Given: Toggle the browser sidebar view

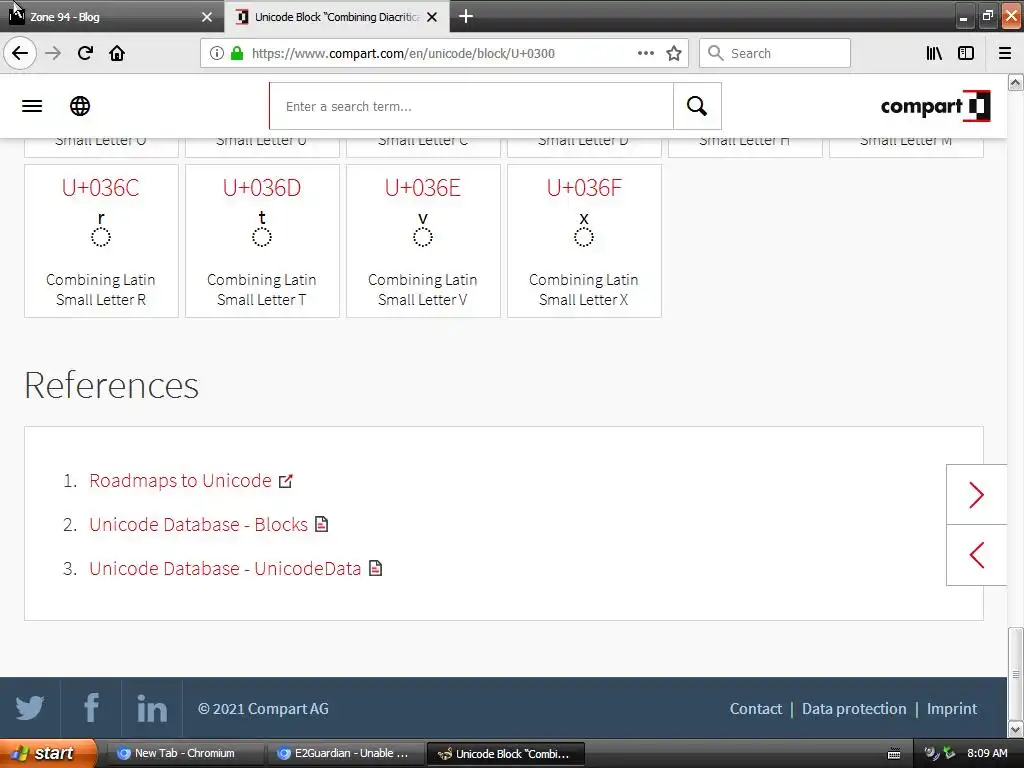Looking at the screenshot, I should point(966,53).
